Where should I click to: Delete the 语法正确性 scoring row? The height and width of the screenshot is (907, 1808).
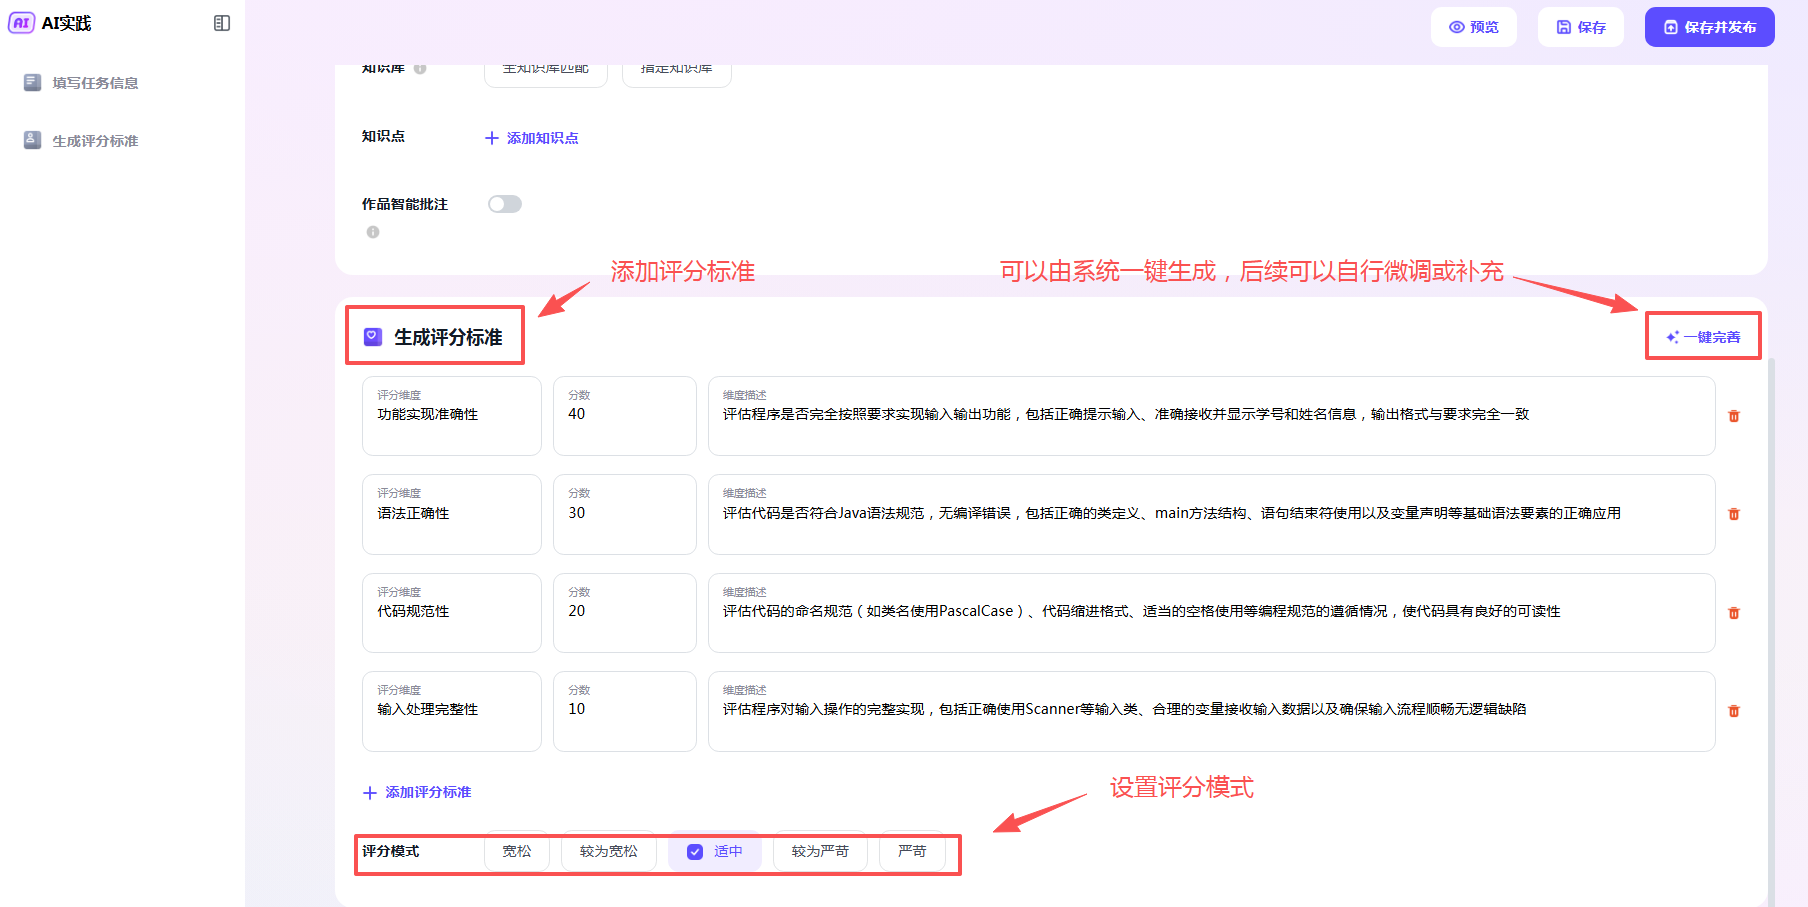(1734, 514)
